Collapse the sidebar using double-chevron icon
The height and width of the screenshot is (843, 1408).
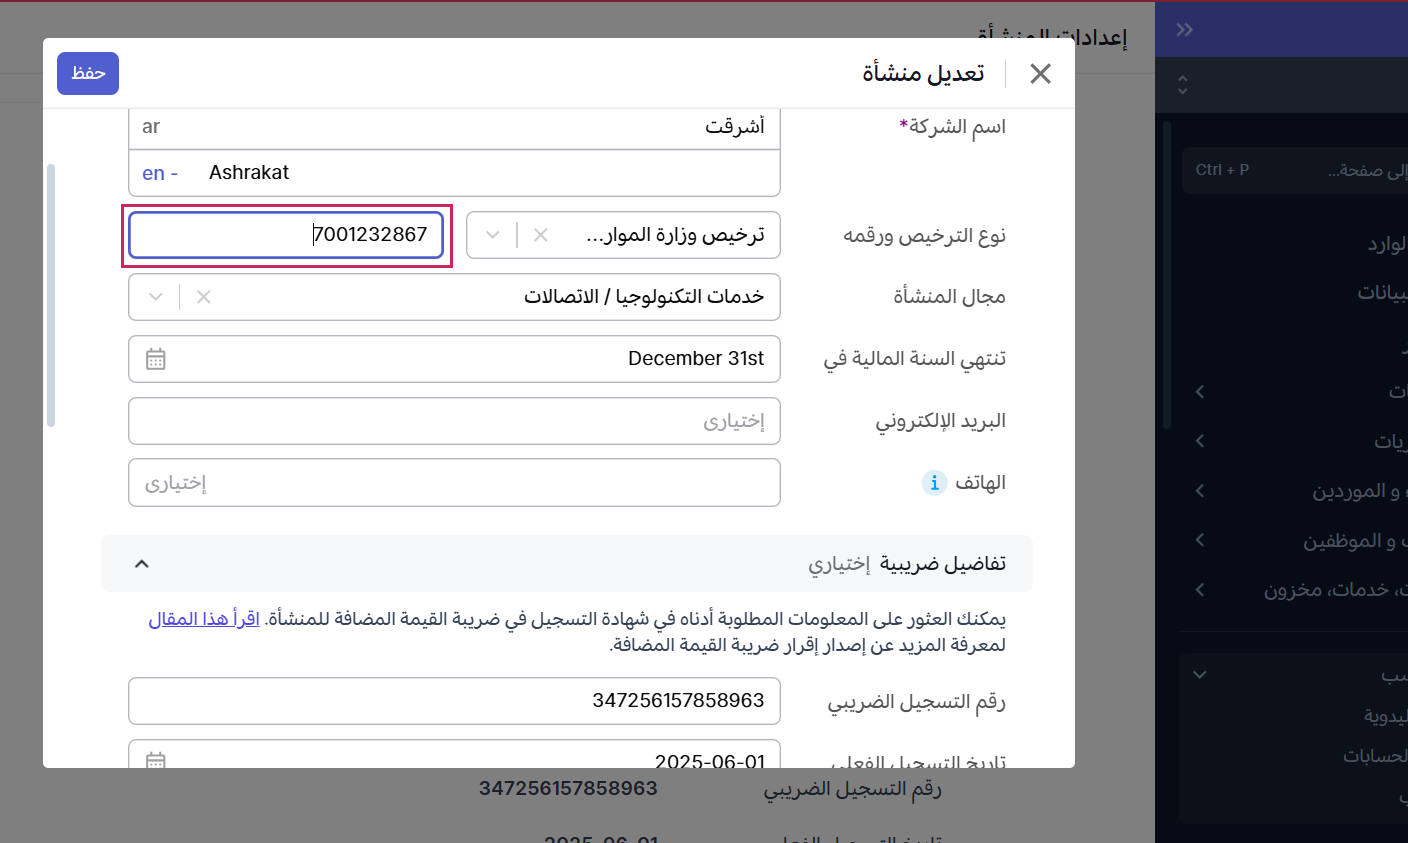[x=1184, y=30]
